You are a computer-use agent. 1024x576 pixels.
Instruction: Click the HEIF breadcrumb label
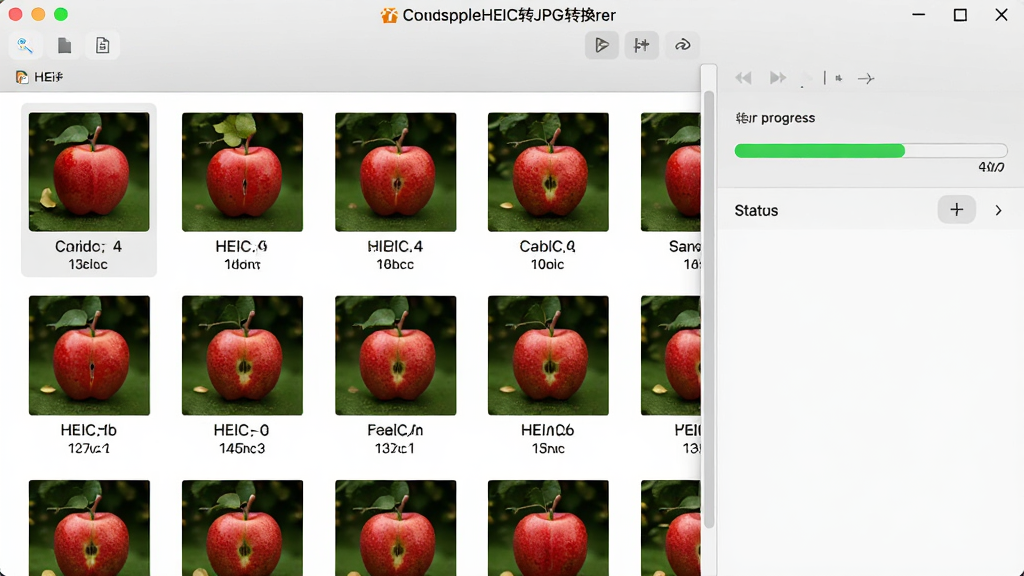(48, 77)
